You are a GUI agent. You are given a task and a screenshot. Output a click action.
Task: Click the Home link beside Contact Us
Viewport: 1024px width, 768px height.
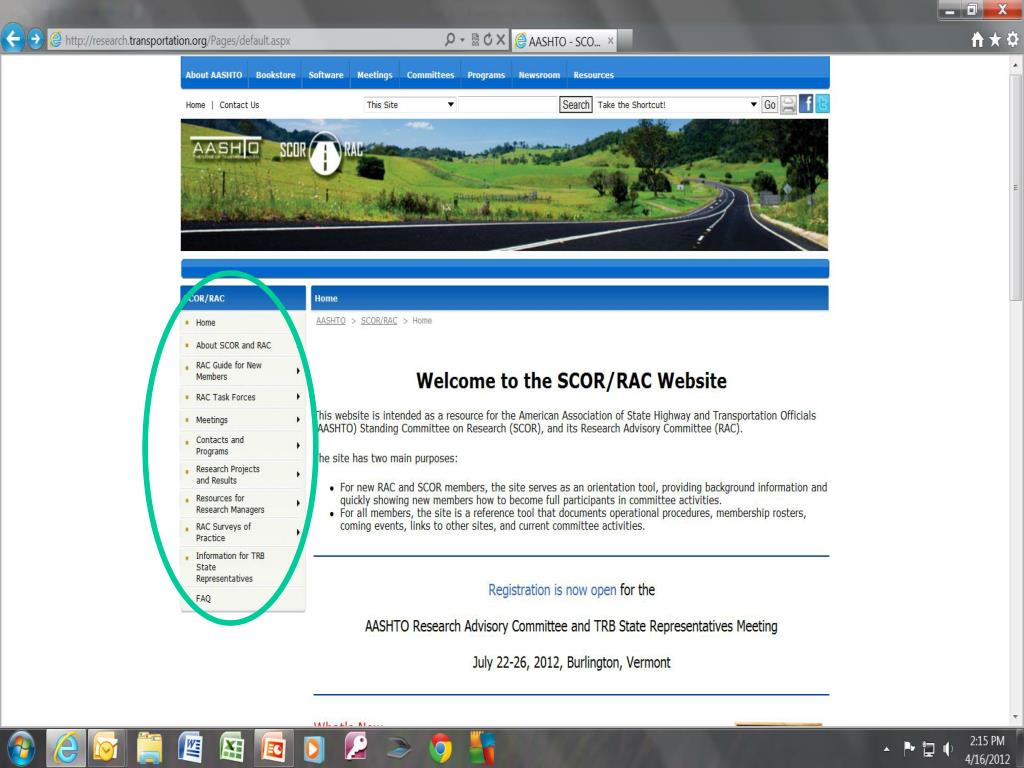pyautogui.click(x=195, y=104)
